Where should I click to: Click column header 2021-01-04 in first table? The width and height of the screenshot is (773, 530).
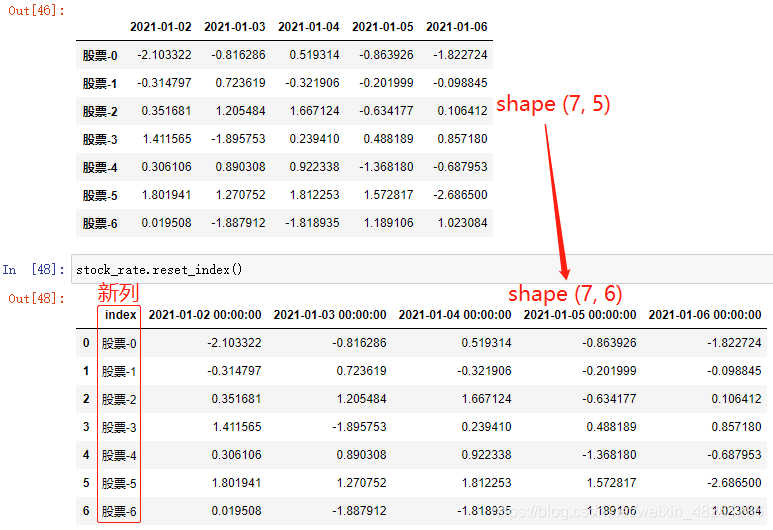[x=309, y=27]
